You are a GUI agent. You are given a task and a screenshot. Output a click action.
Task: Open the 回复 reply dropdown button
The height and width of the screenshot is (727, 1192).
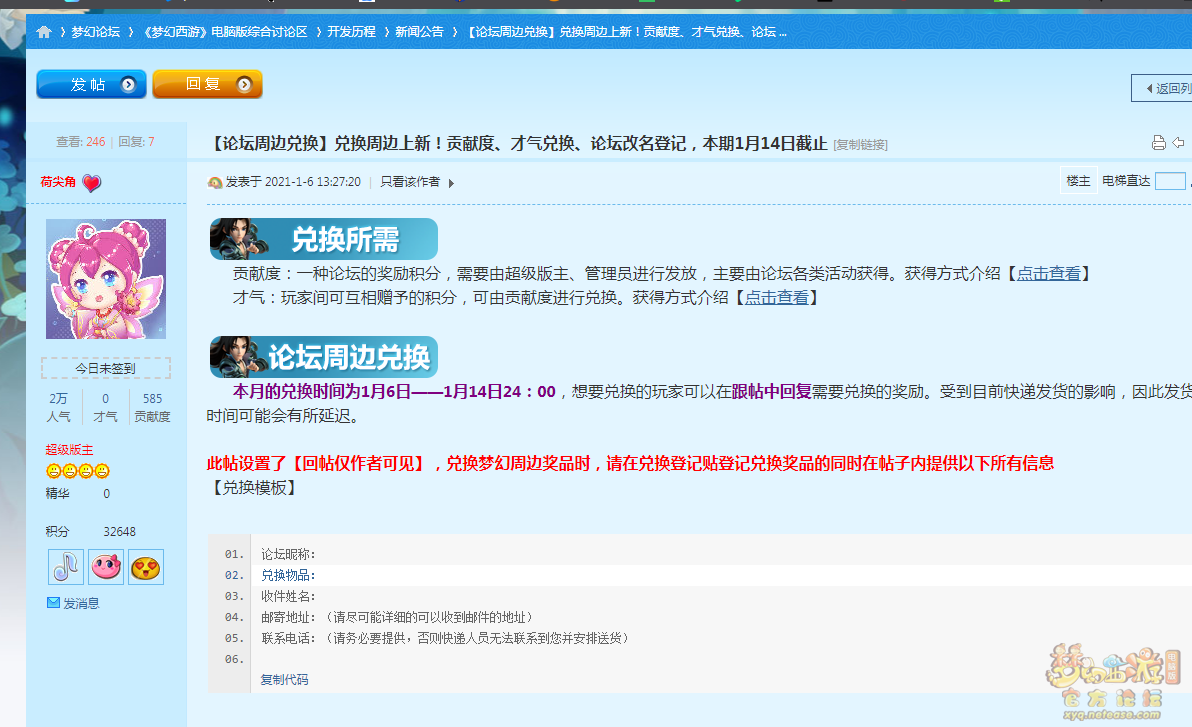coord(207,85)
